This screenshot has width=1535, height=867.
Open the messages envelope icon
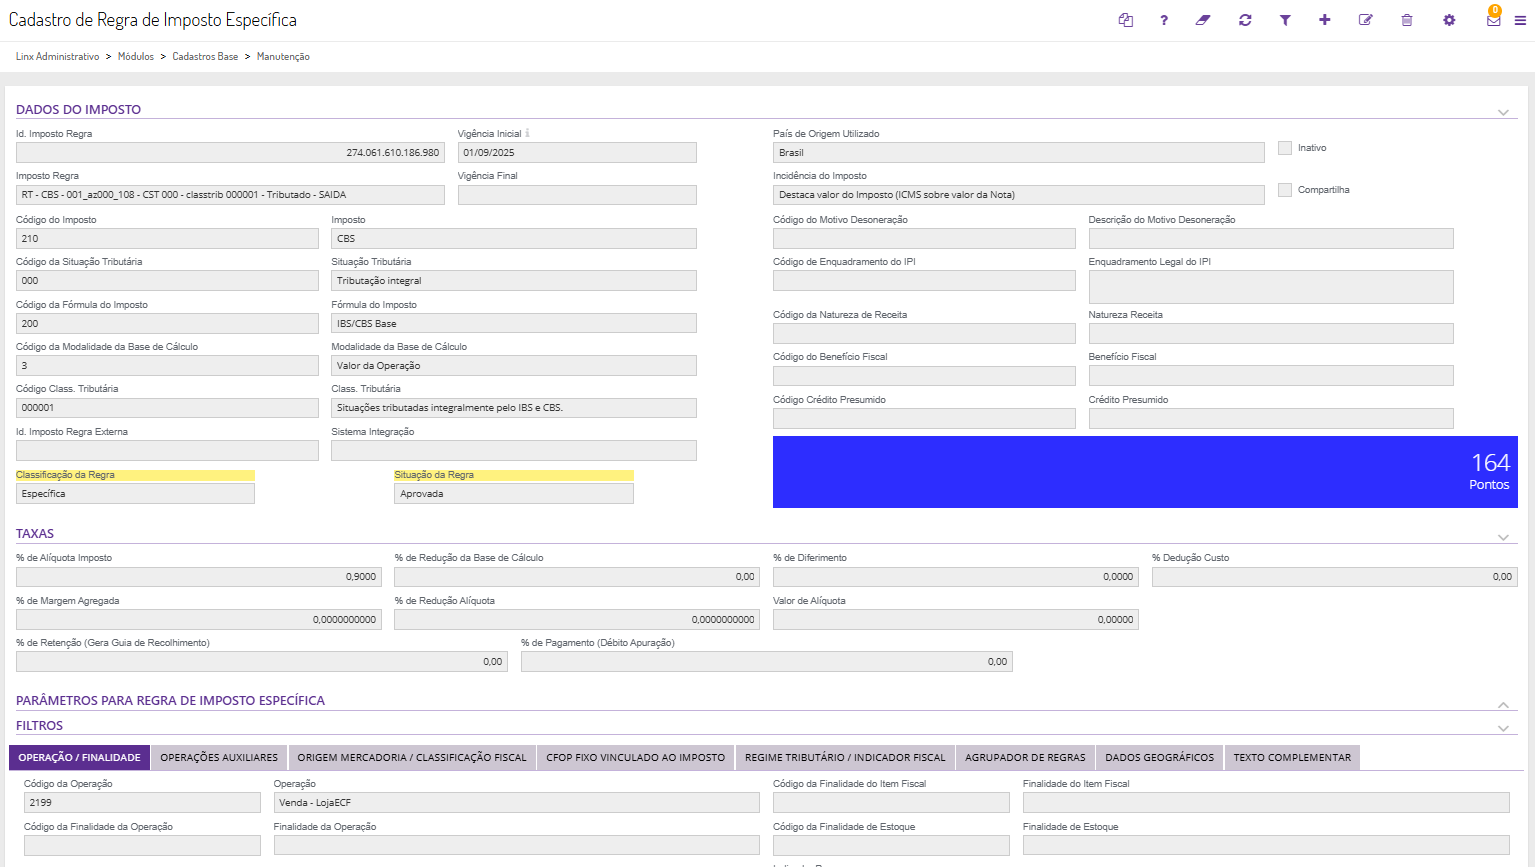pos(1493,20)
